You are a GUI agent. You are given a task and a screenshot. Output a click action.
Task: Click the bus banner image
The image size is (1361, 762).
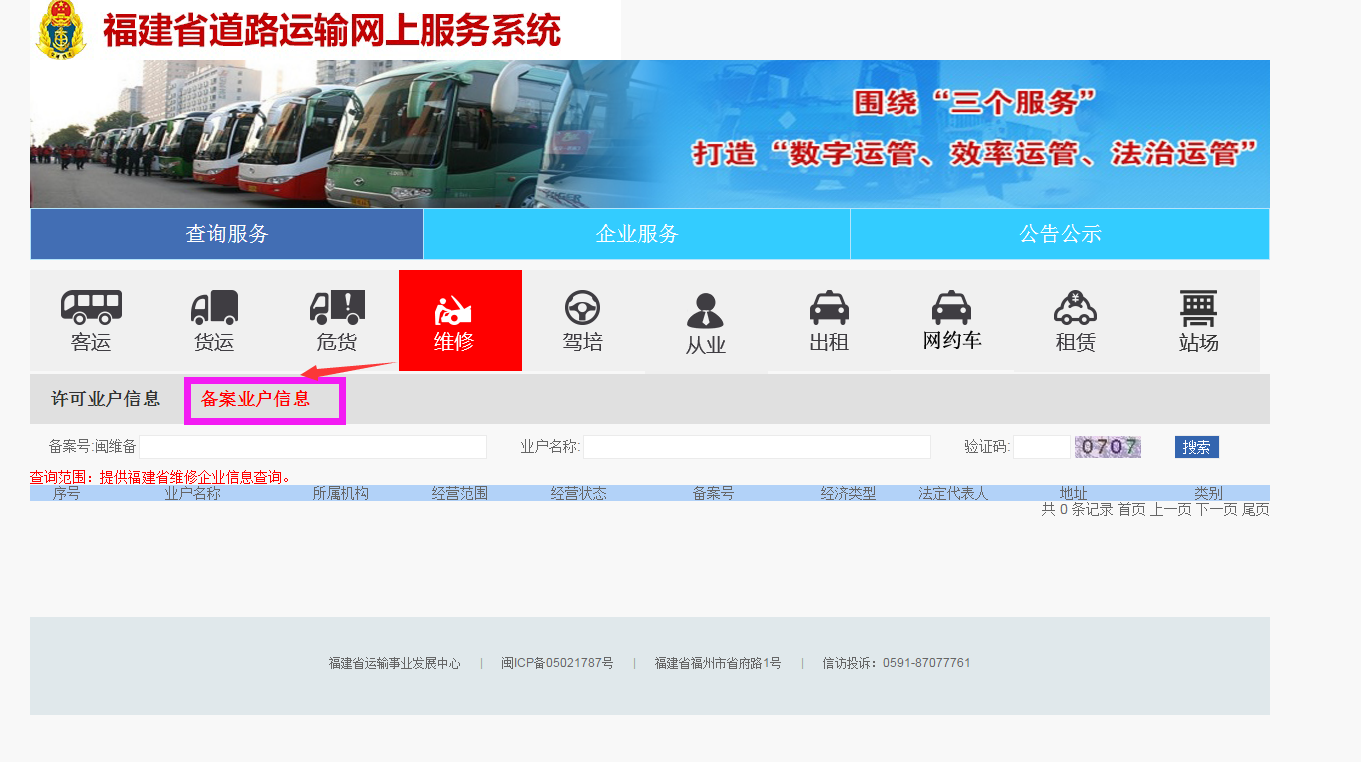coord(650,134)
